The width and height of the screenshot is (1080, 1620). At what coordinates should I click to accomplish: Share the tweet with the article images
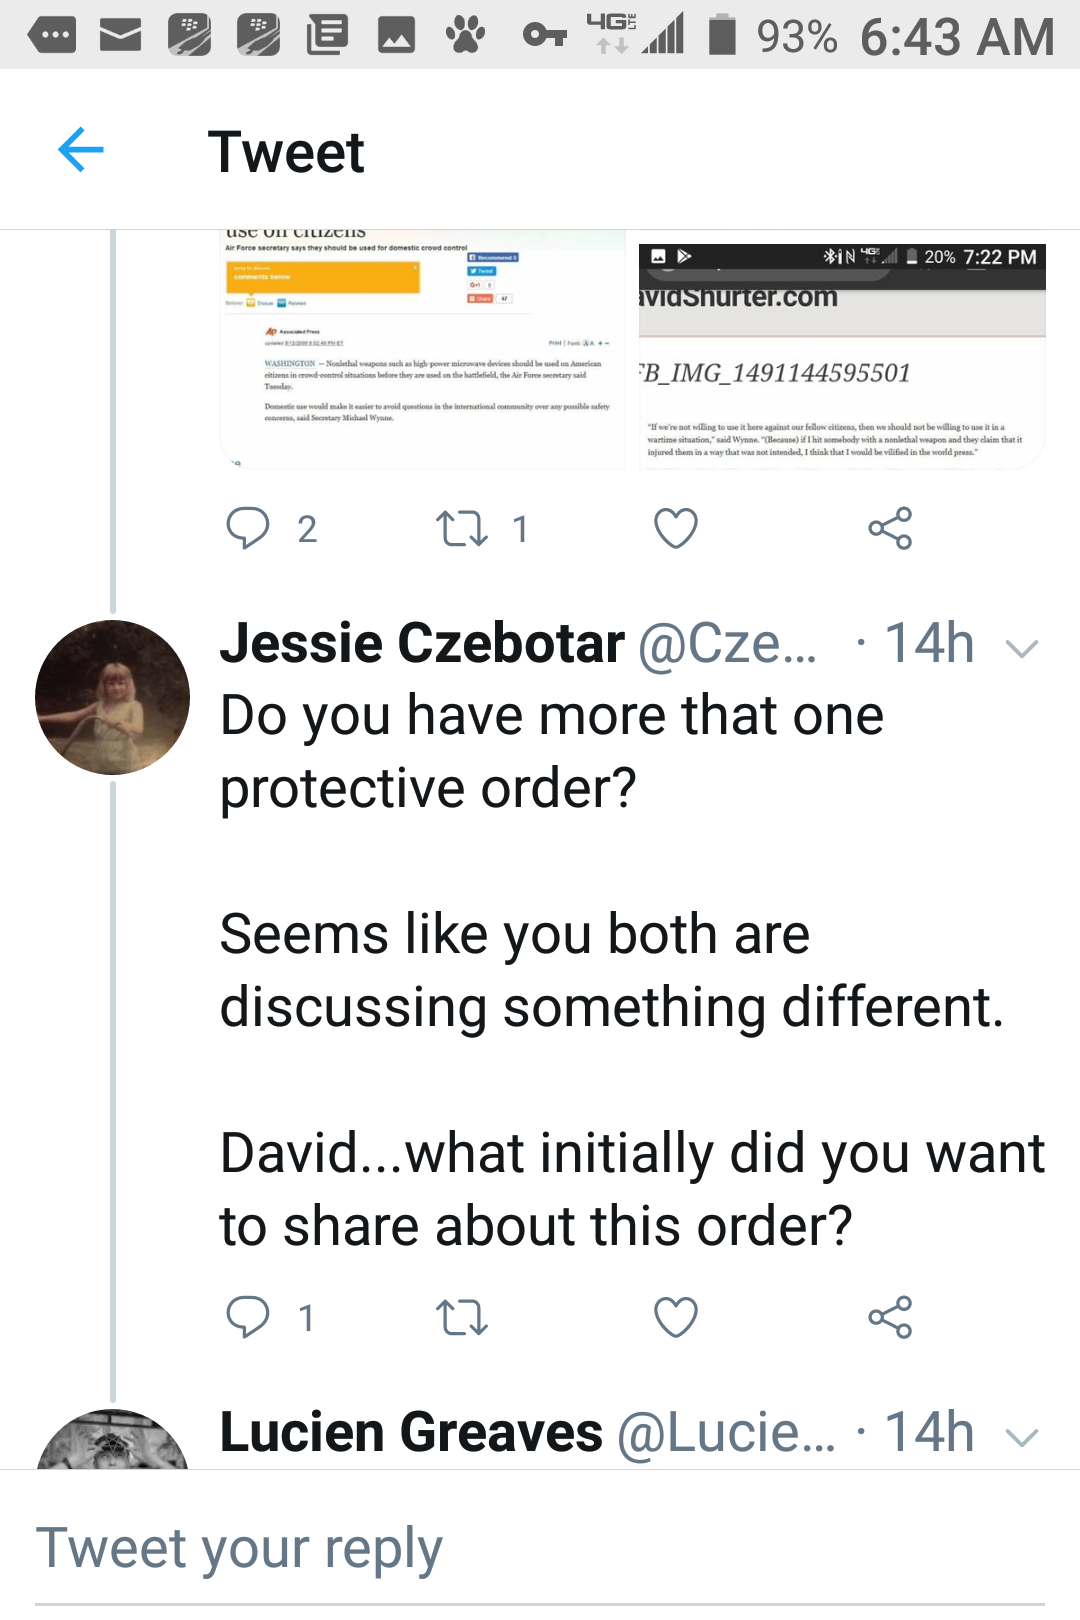890,528
